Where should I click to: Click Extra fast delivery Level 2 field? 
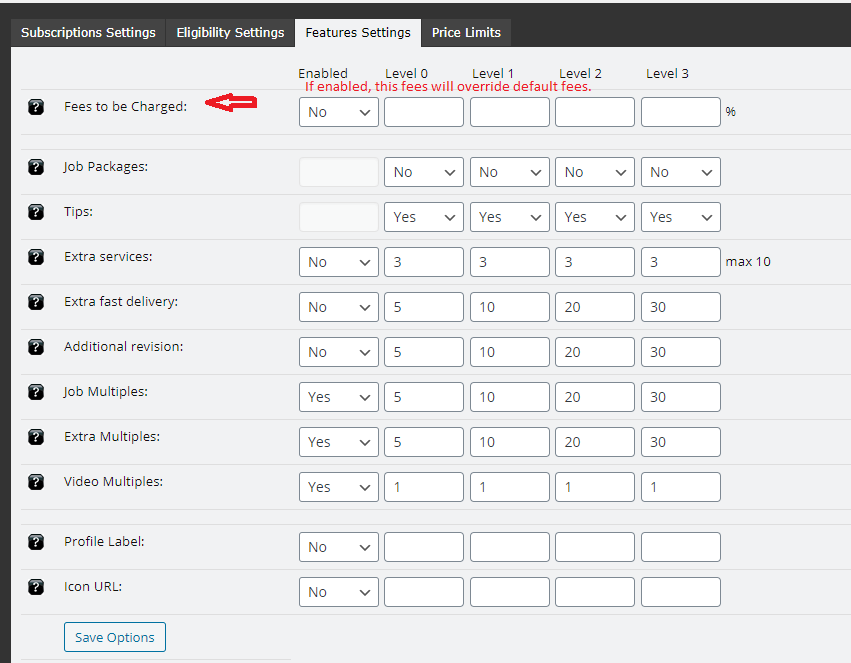pyautogui.click(x=595, y=308)
